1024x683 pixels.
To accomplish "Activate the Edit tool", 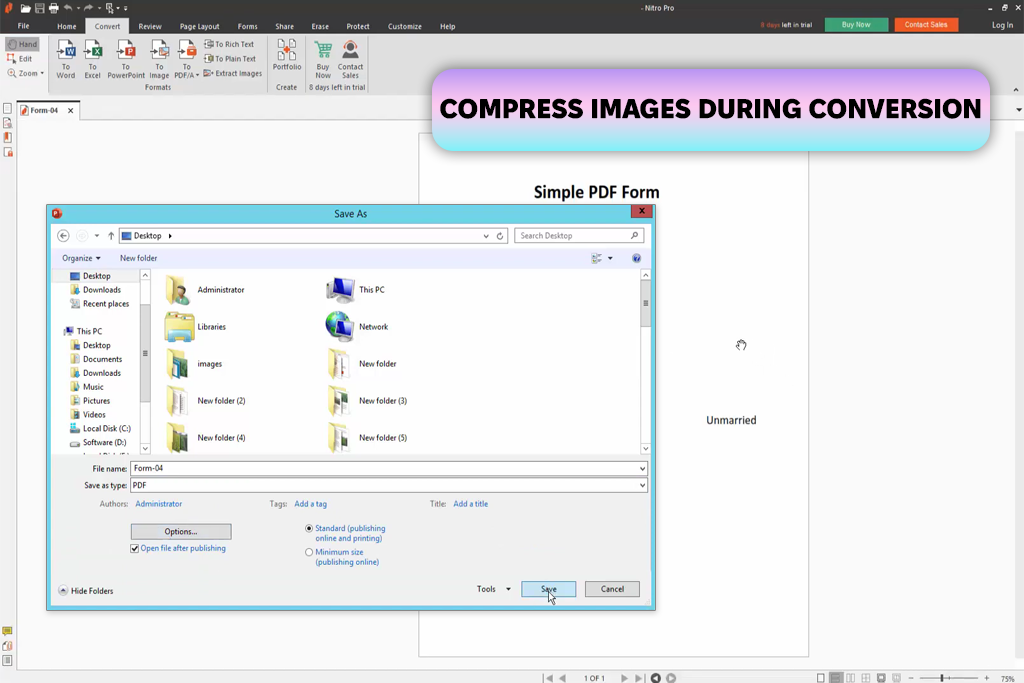I will tap(20, 59).
